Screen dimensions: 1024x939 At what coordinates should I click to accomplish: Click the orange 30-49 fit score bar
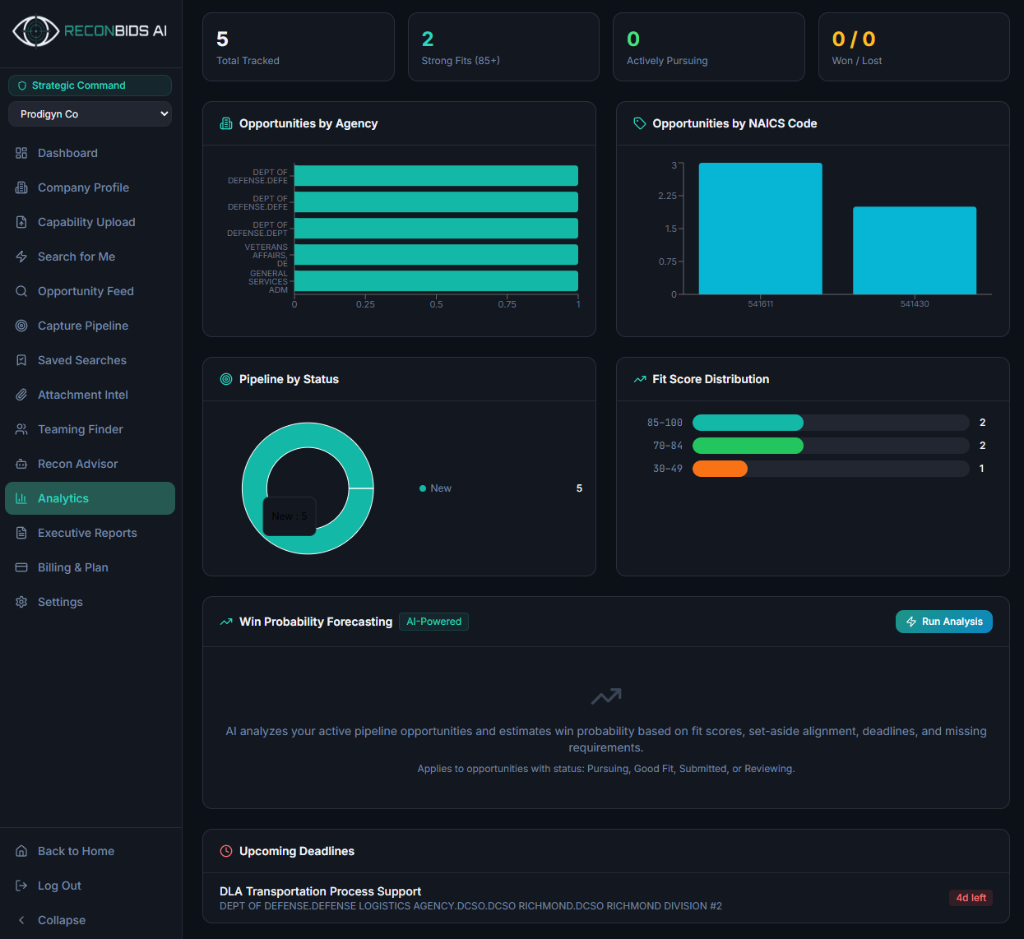[720, 468]
